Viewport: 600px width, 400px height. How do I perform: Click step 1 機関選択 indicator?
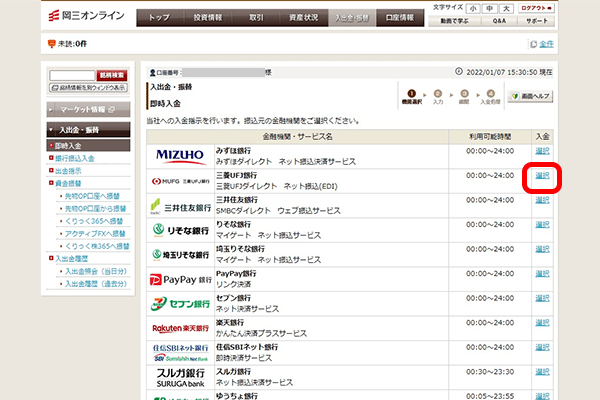point(412,97)
